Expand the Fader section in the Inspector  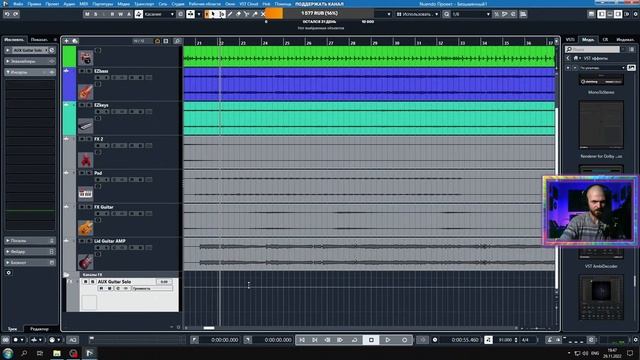(29, 252)
